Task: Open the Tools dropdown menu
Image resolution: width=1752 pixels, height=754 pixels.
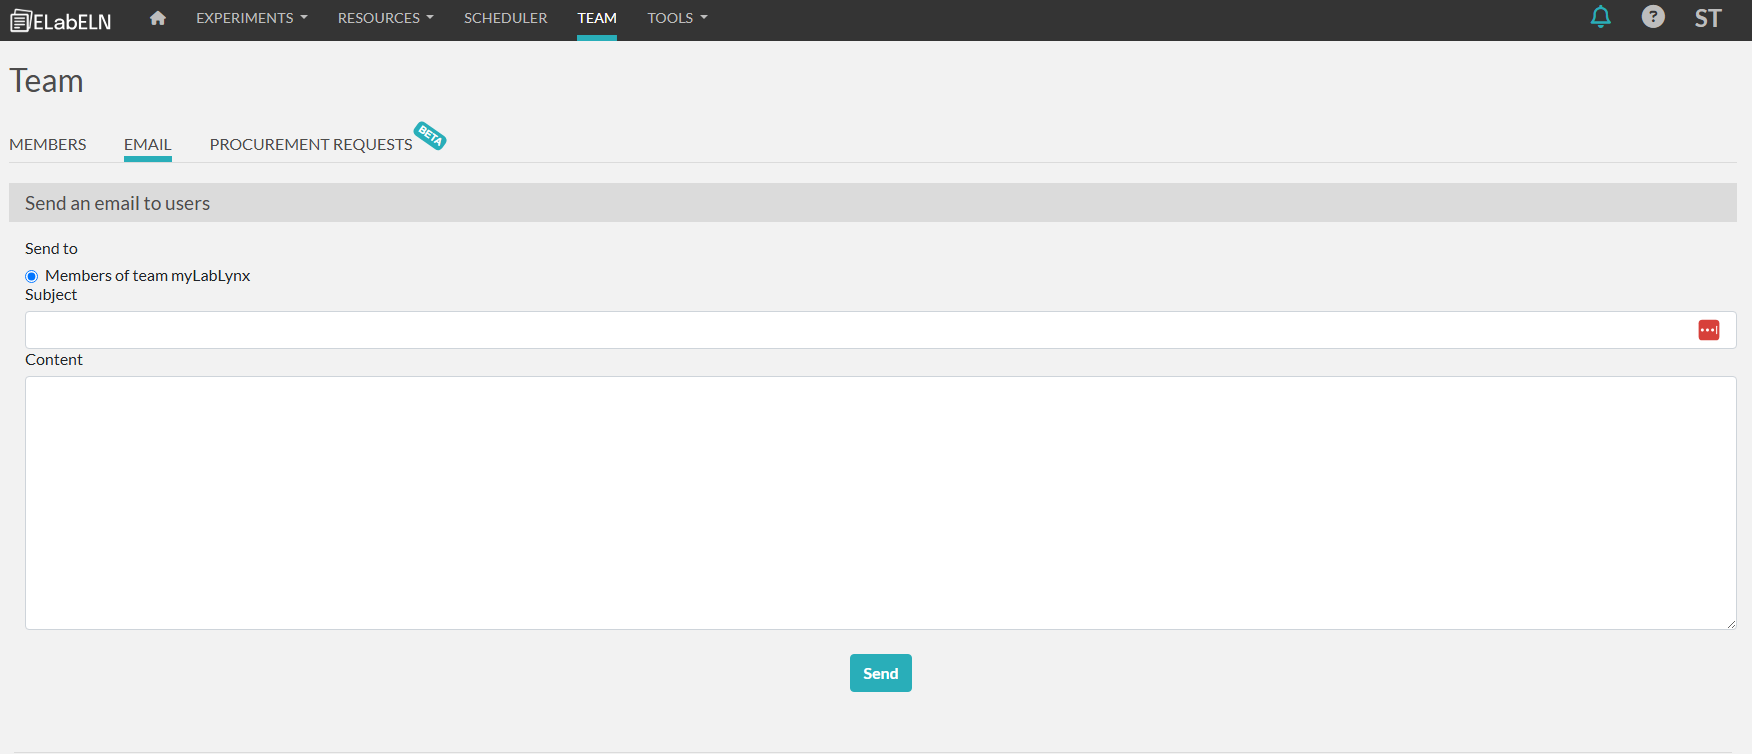Action: coord(677,18)
